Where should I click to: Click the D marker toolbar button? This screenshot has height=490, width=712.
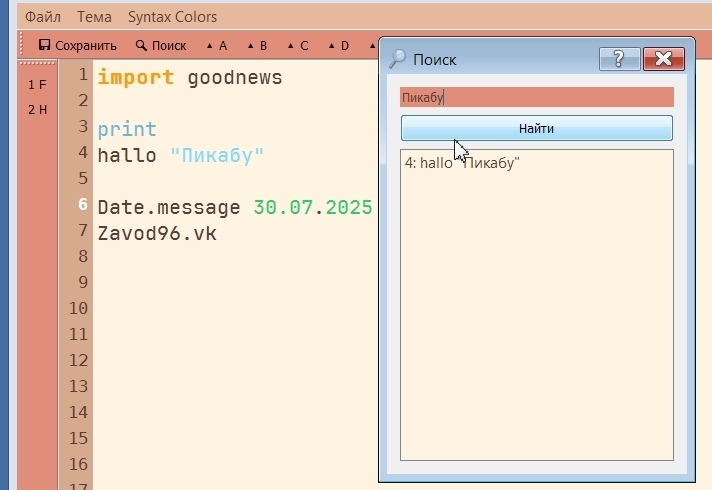point(338,45)
